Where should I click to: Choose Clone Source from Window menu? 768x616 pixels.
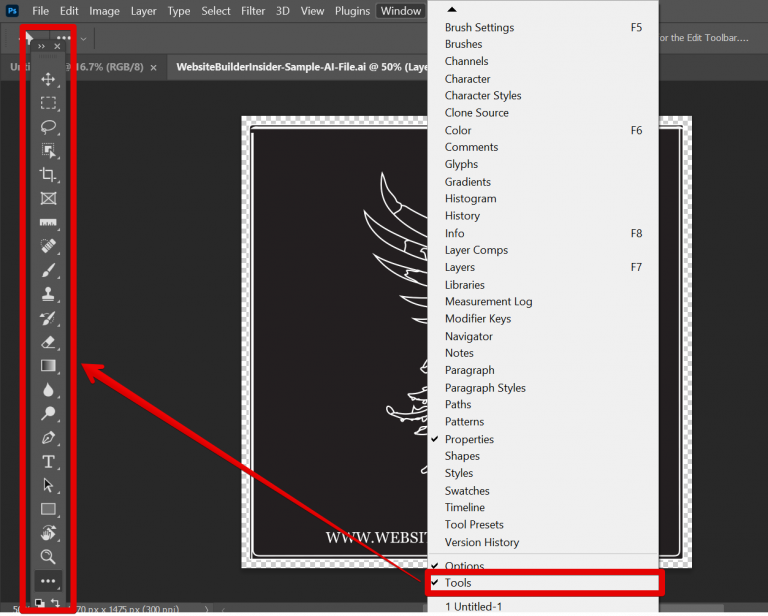click(x=543, y=113)
